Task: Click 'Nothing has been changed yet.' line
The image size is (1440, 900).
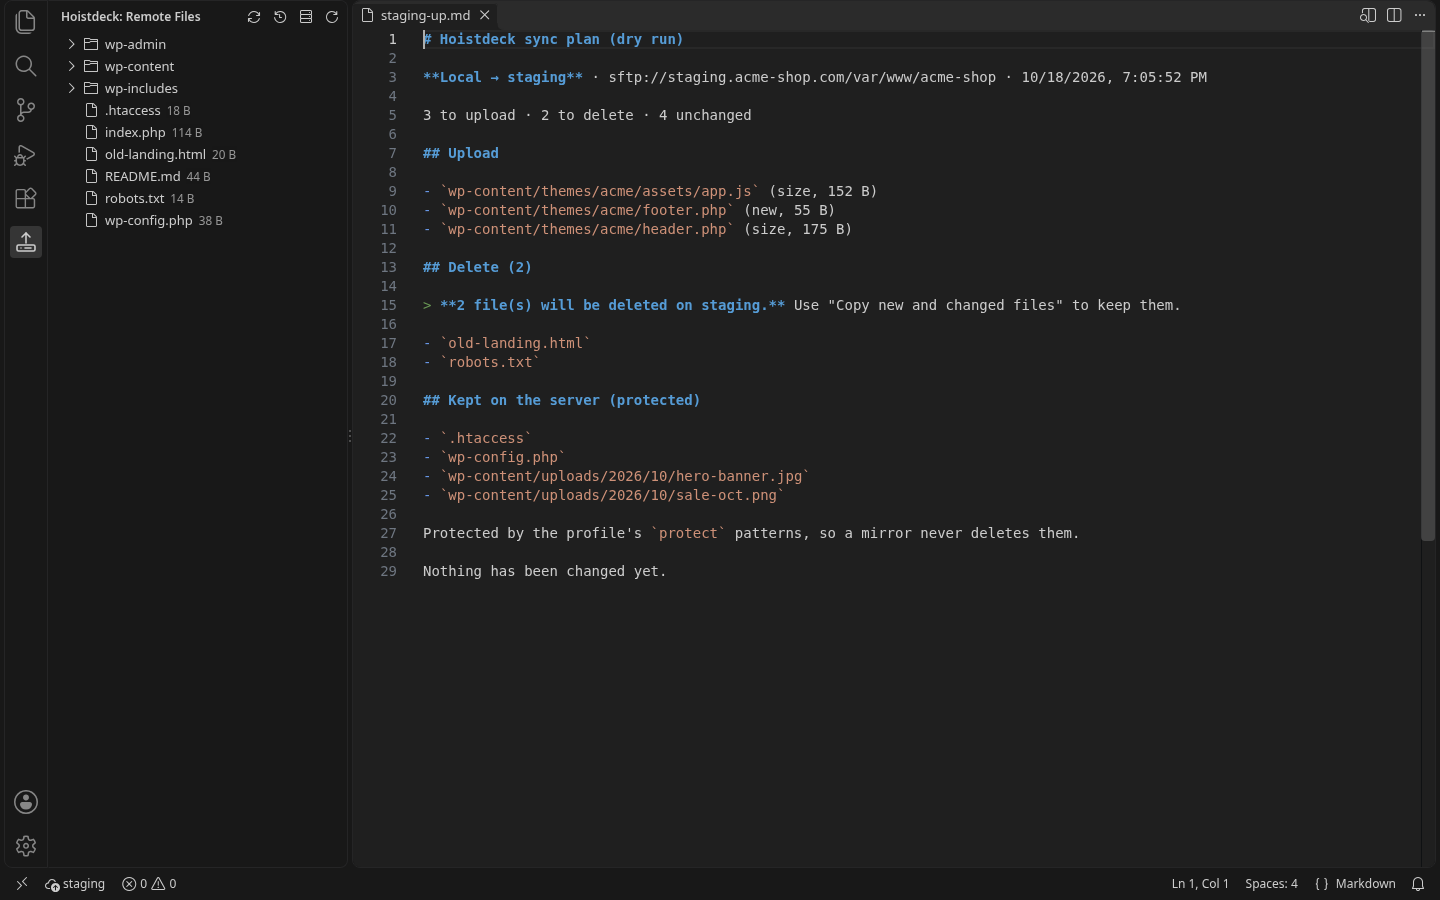Action: (x=544, y=571)
